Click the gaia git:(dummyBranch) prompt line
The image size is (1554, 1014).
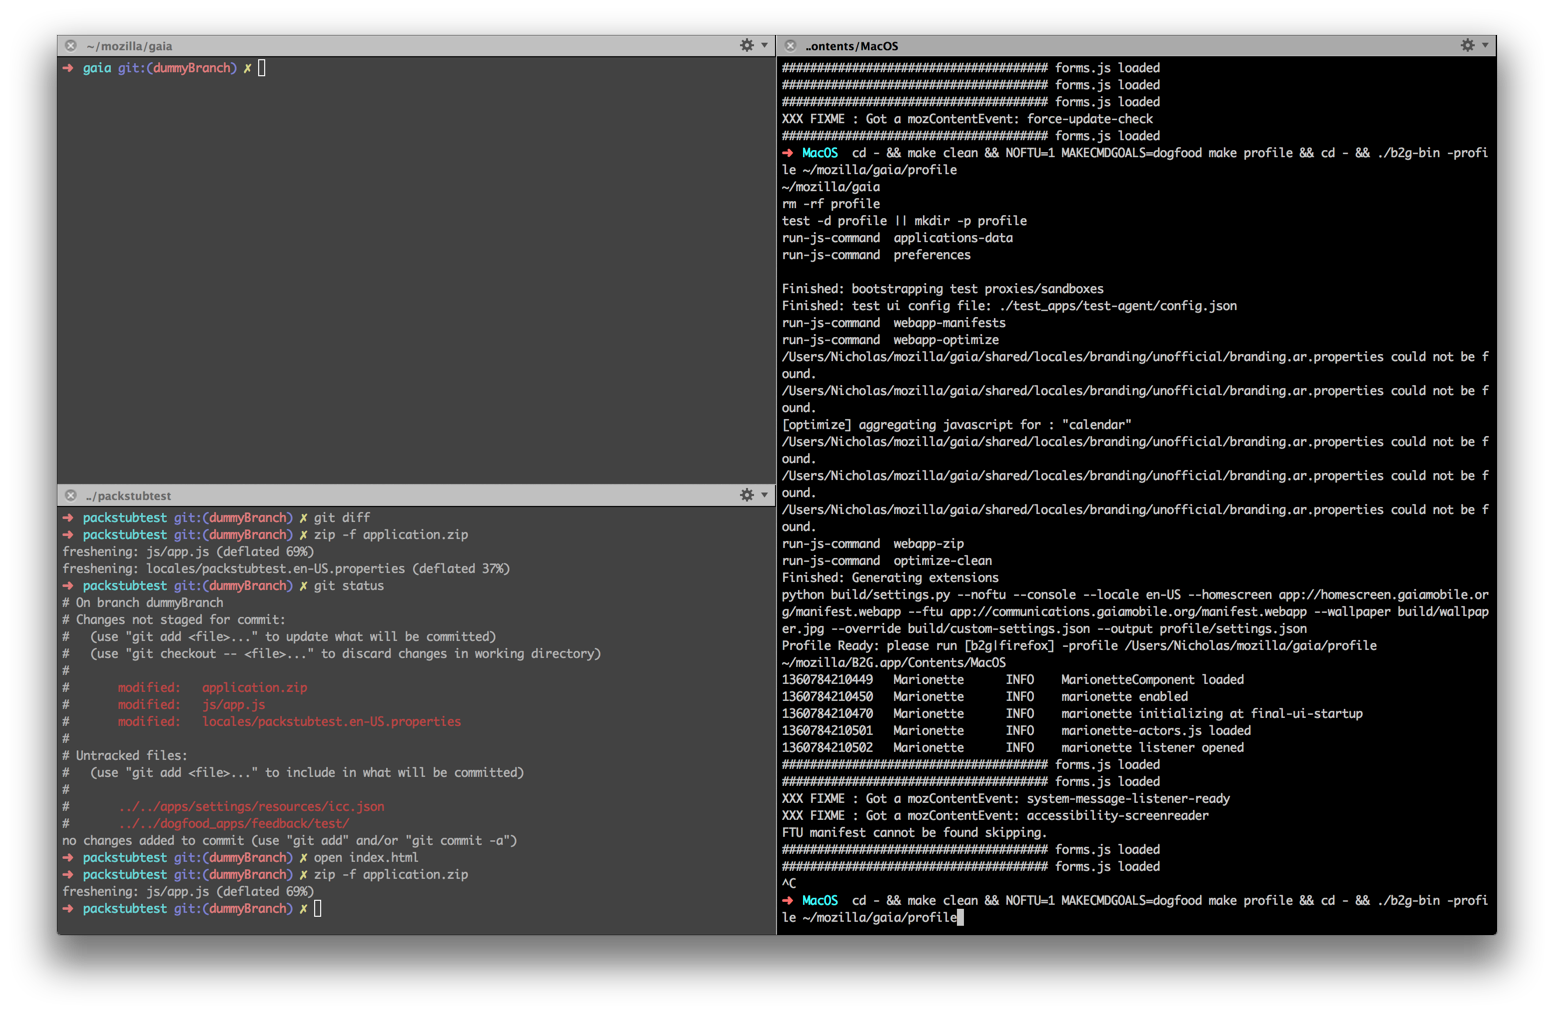tap(164, 68)
